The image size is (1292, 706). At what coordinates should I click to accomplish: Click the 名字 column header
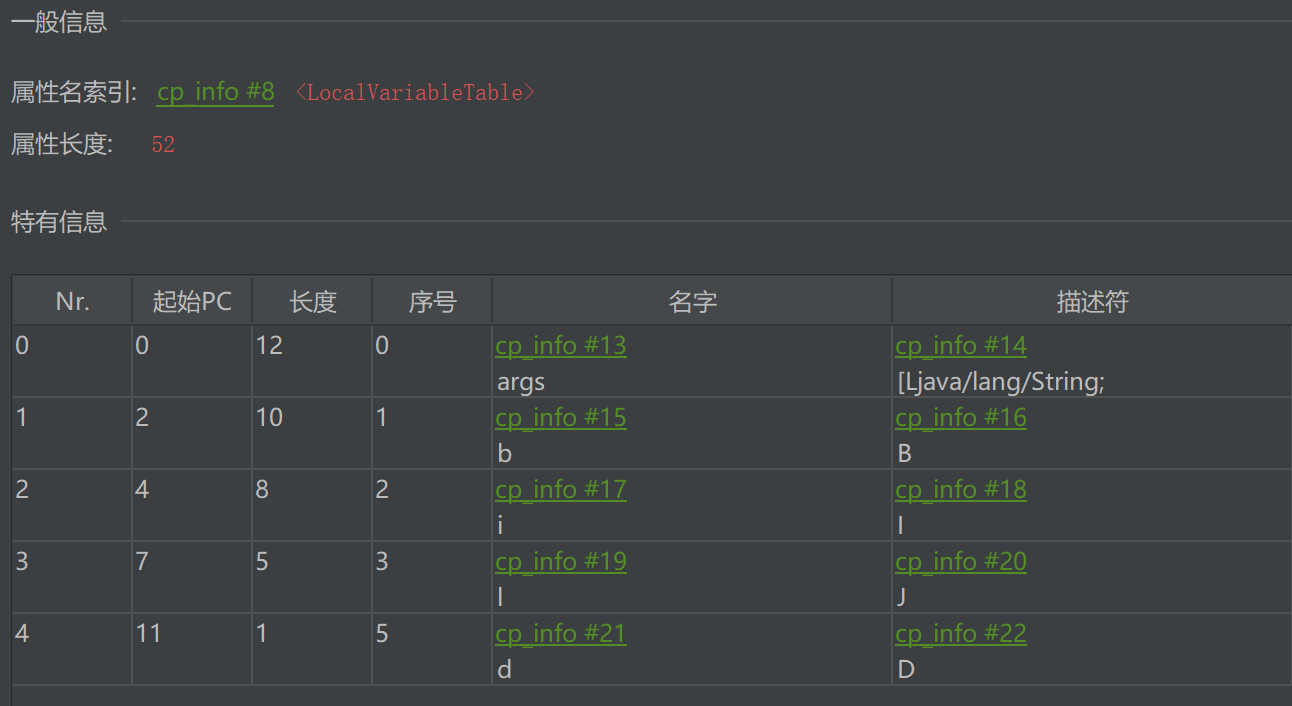pos(692,301)
